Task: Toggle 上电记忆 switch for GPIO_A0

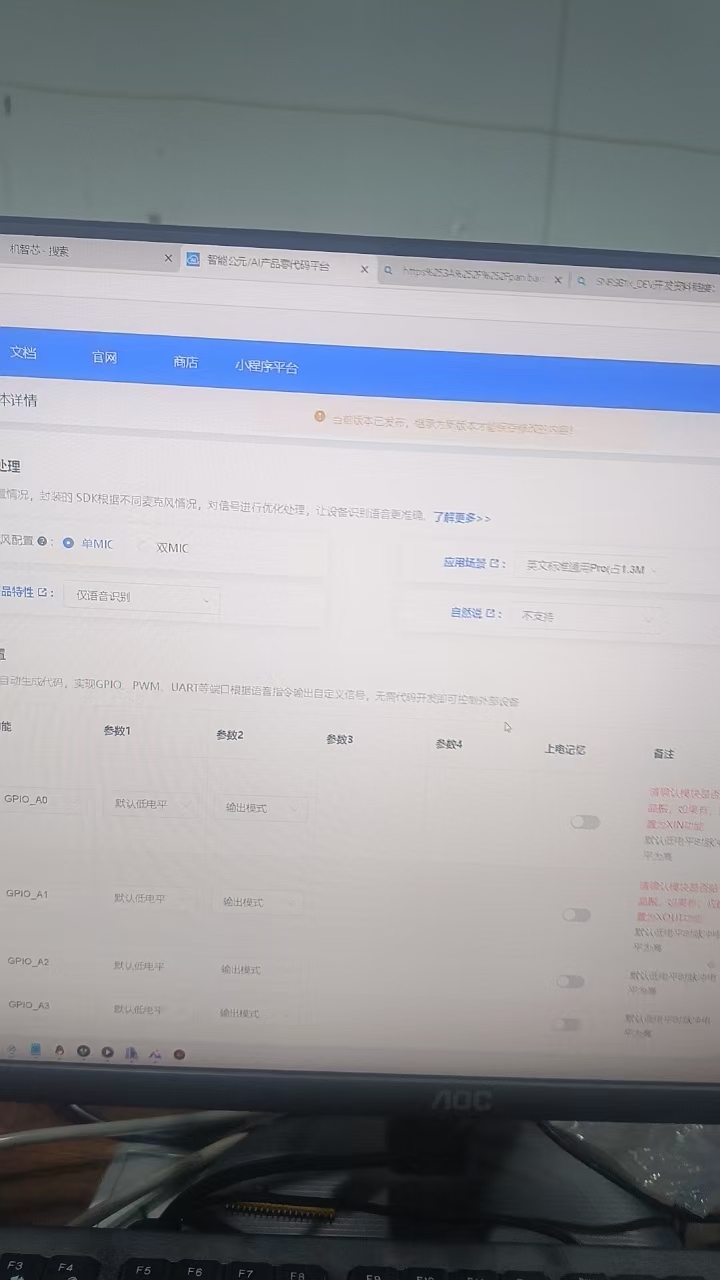Action: coord(585,822)
